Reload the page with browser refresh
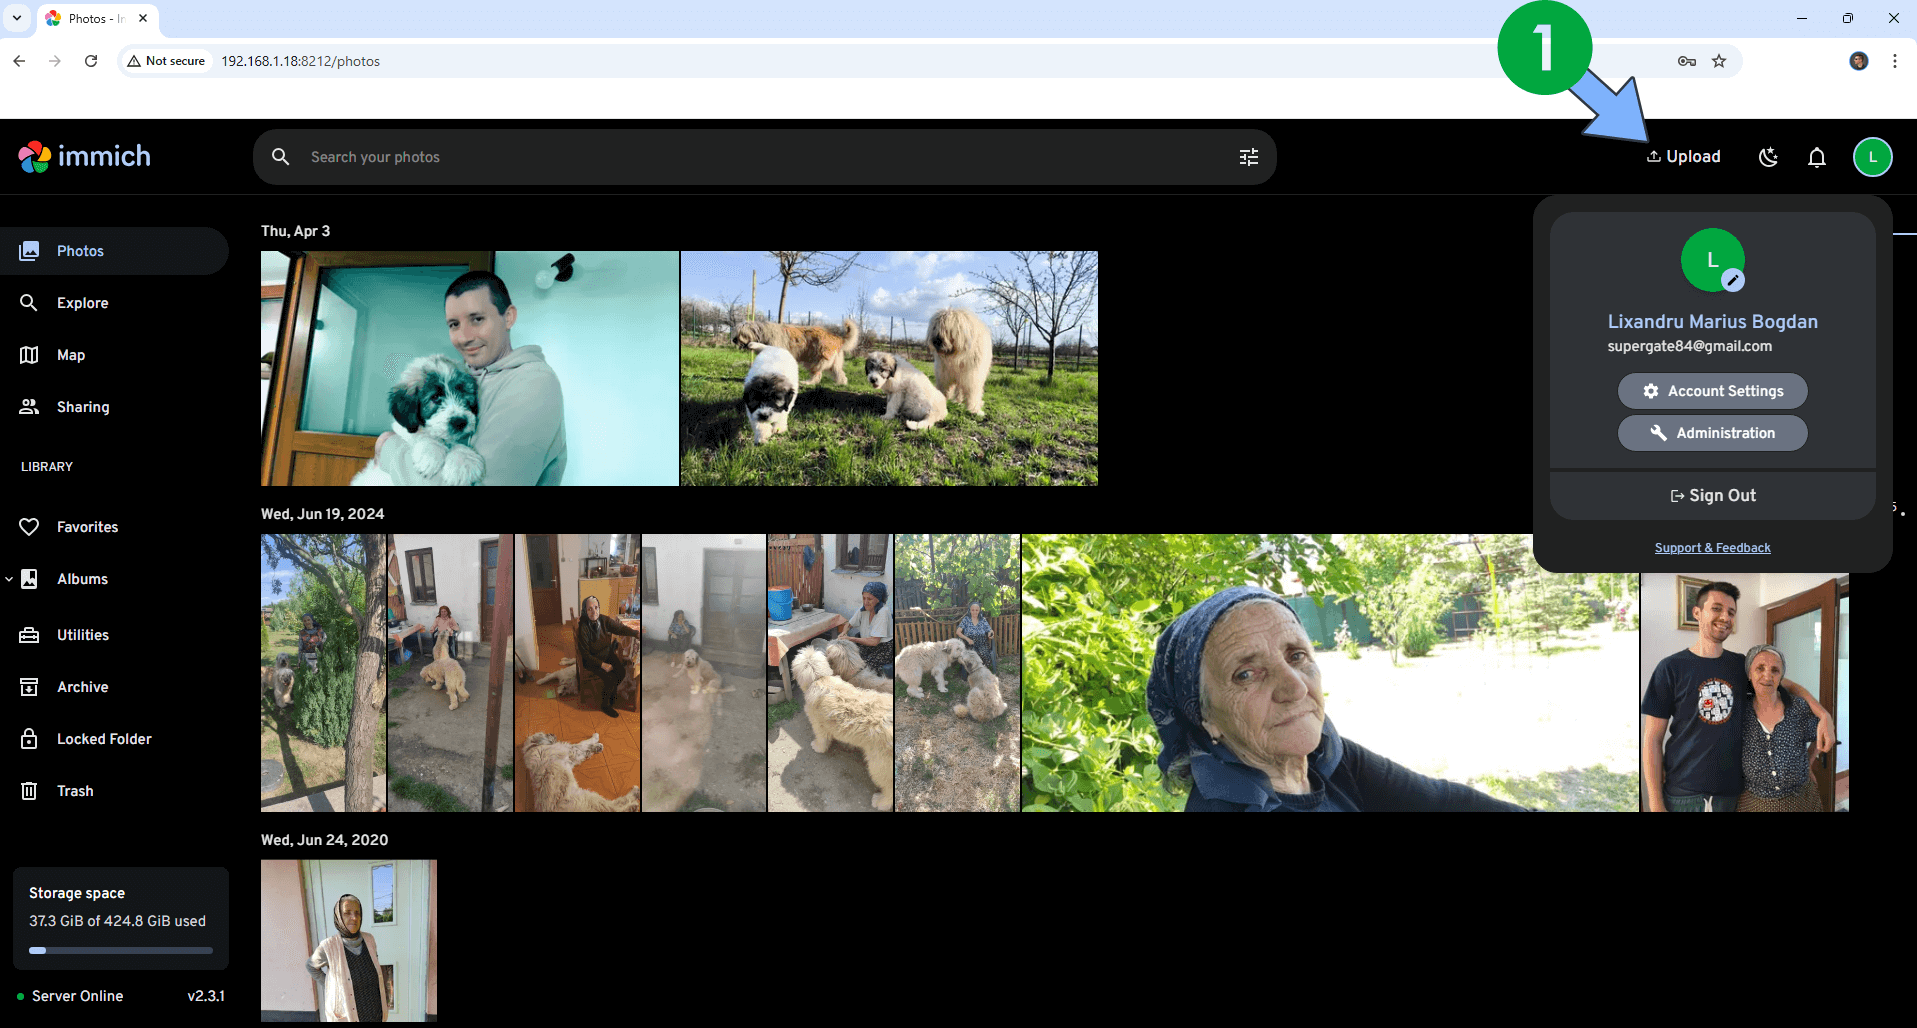This screenshot has height=1028, width=1917. click(91, 61)
